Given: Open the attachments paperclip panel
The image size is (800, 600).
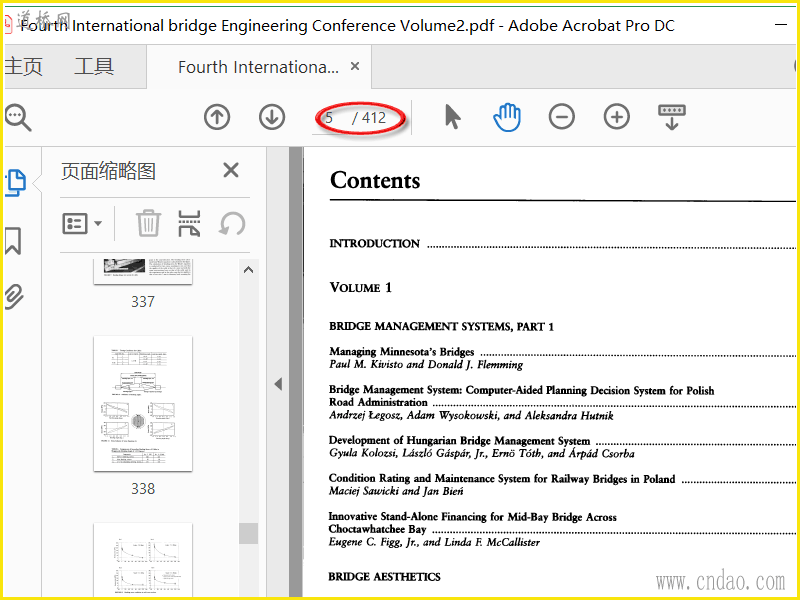Looking at the screenshot, I should coord(14,297).
